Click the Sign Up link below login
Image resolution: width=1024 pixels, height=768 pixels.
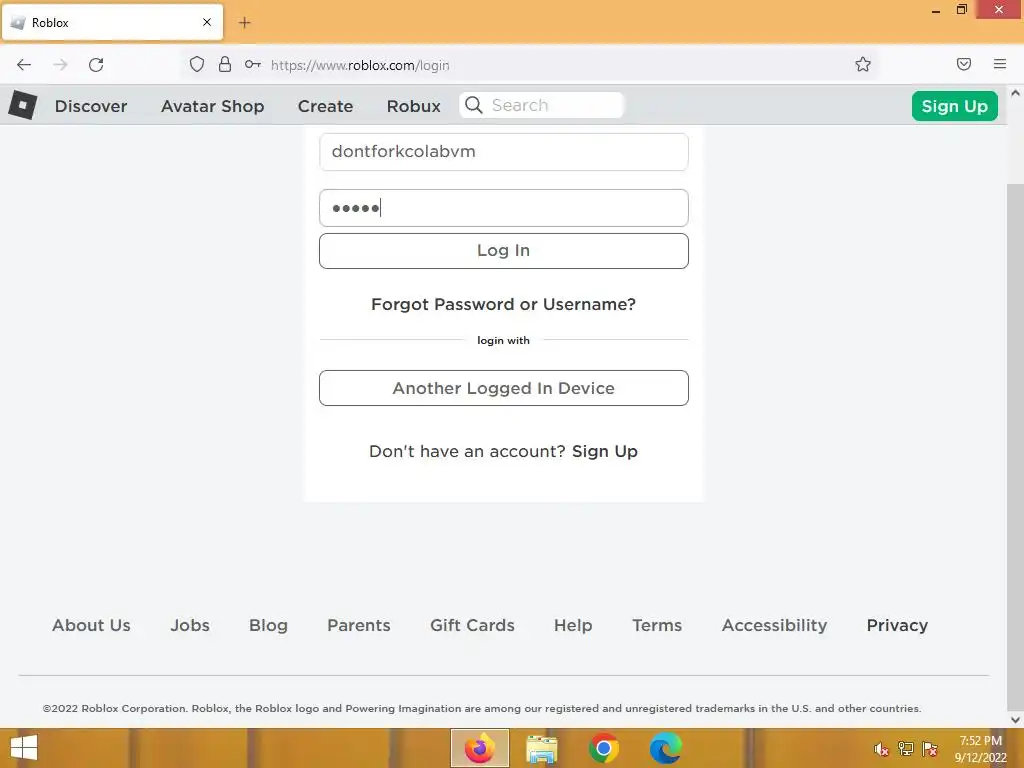[x=605, y=451]
